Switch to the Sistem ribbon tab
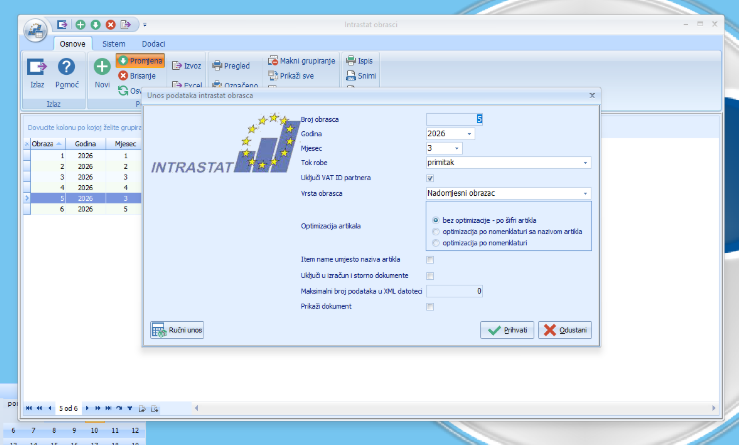 point(114,44)
